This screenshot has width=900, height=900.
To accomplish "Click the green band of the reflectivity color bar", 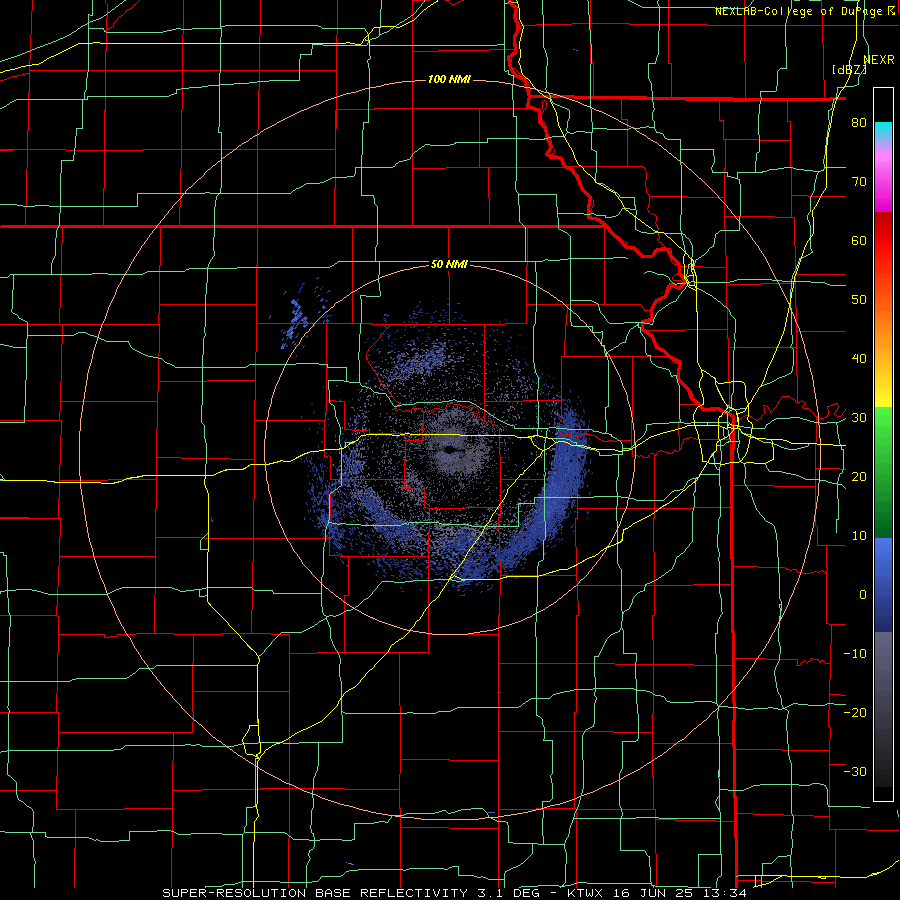I will (x=883, y=472).
